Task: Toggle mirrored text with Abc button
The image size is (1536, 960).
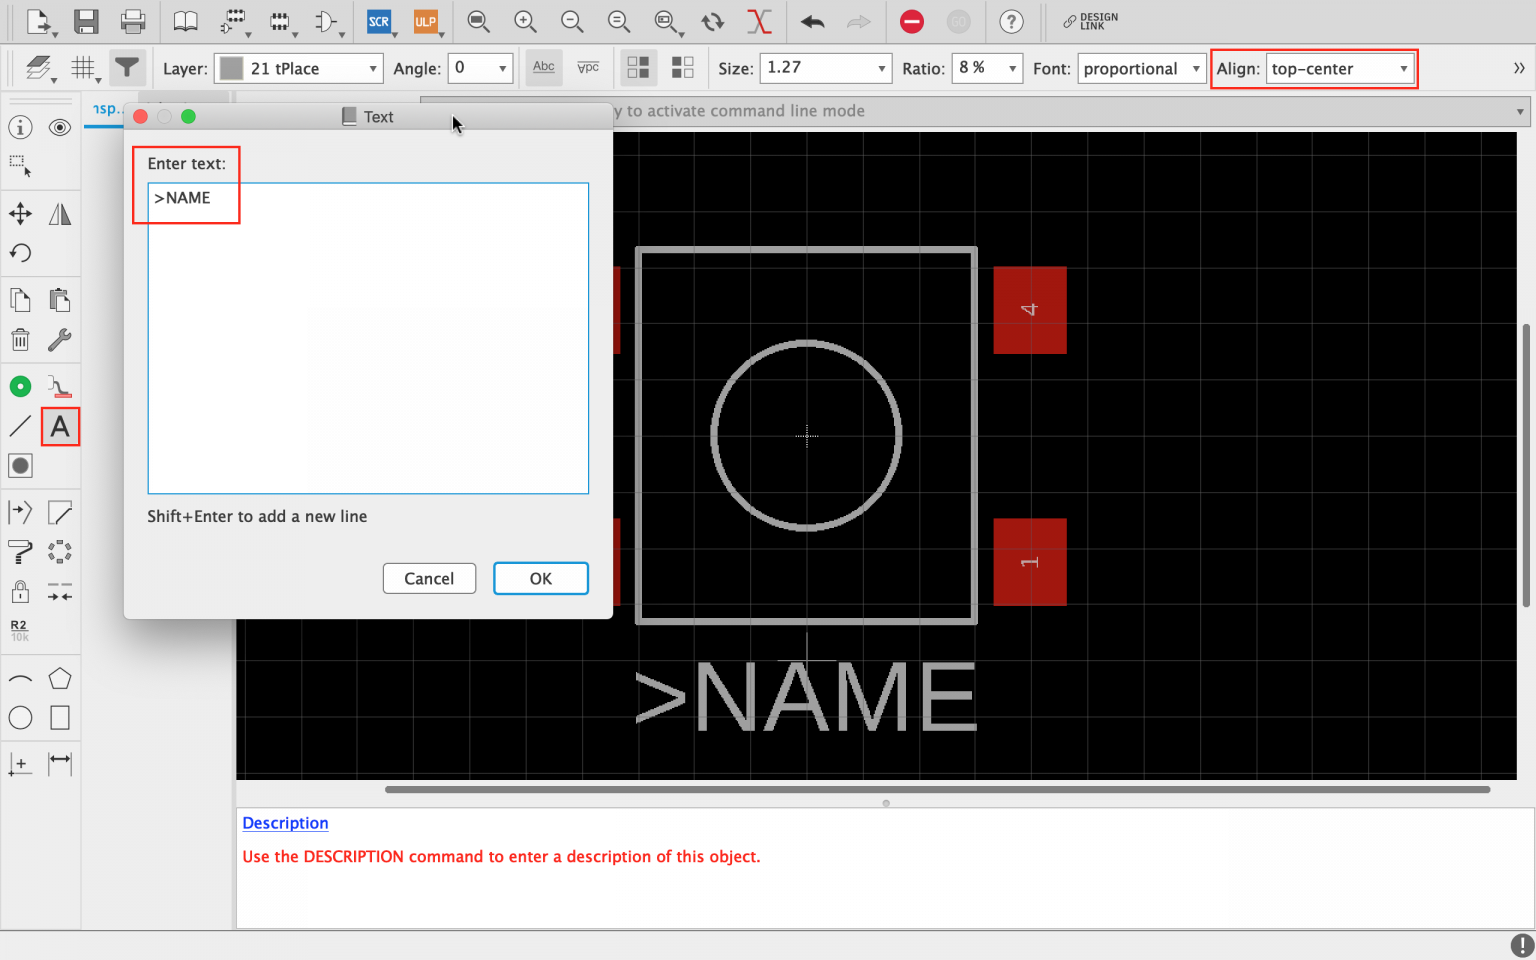Action: point(543,67)
